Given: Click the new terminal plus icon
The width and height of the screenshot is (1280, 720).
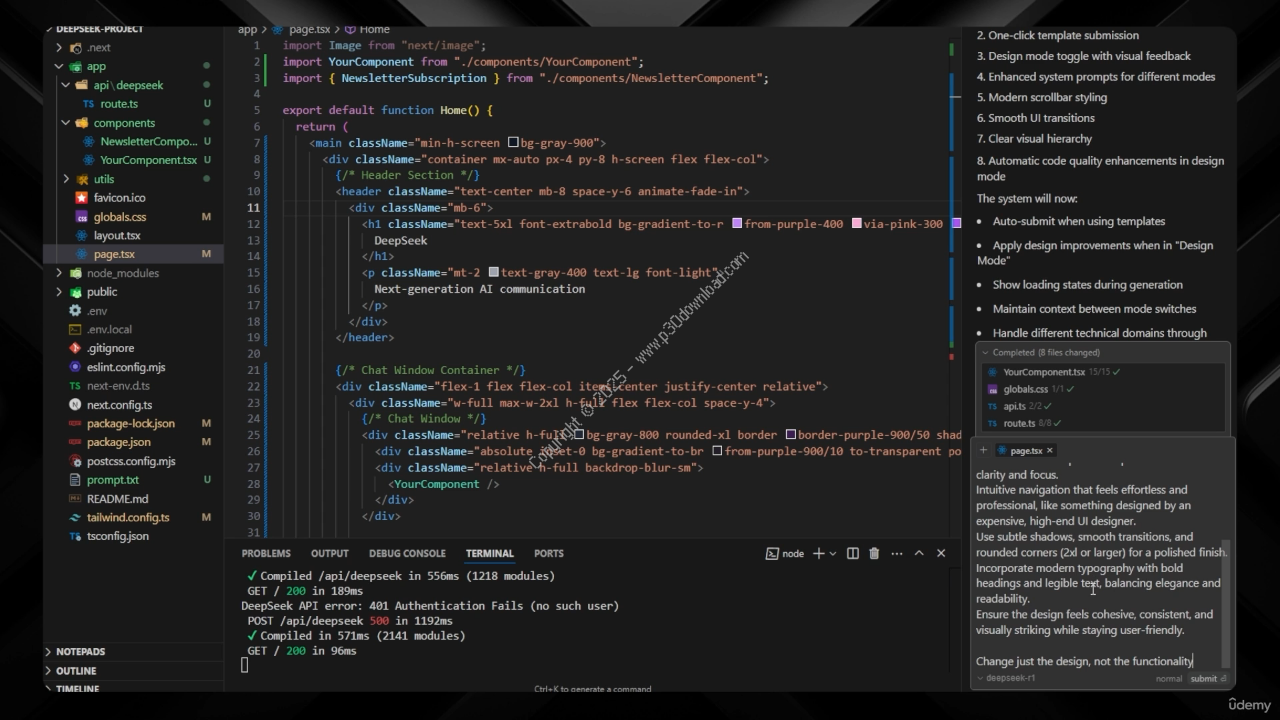Looking at the screenshot, I should [818, 553].
